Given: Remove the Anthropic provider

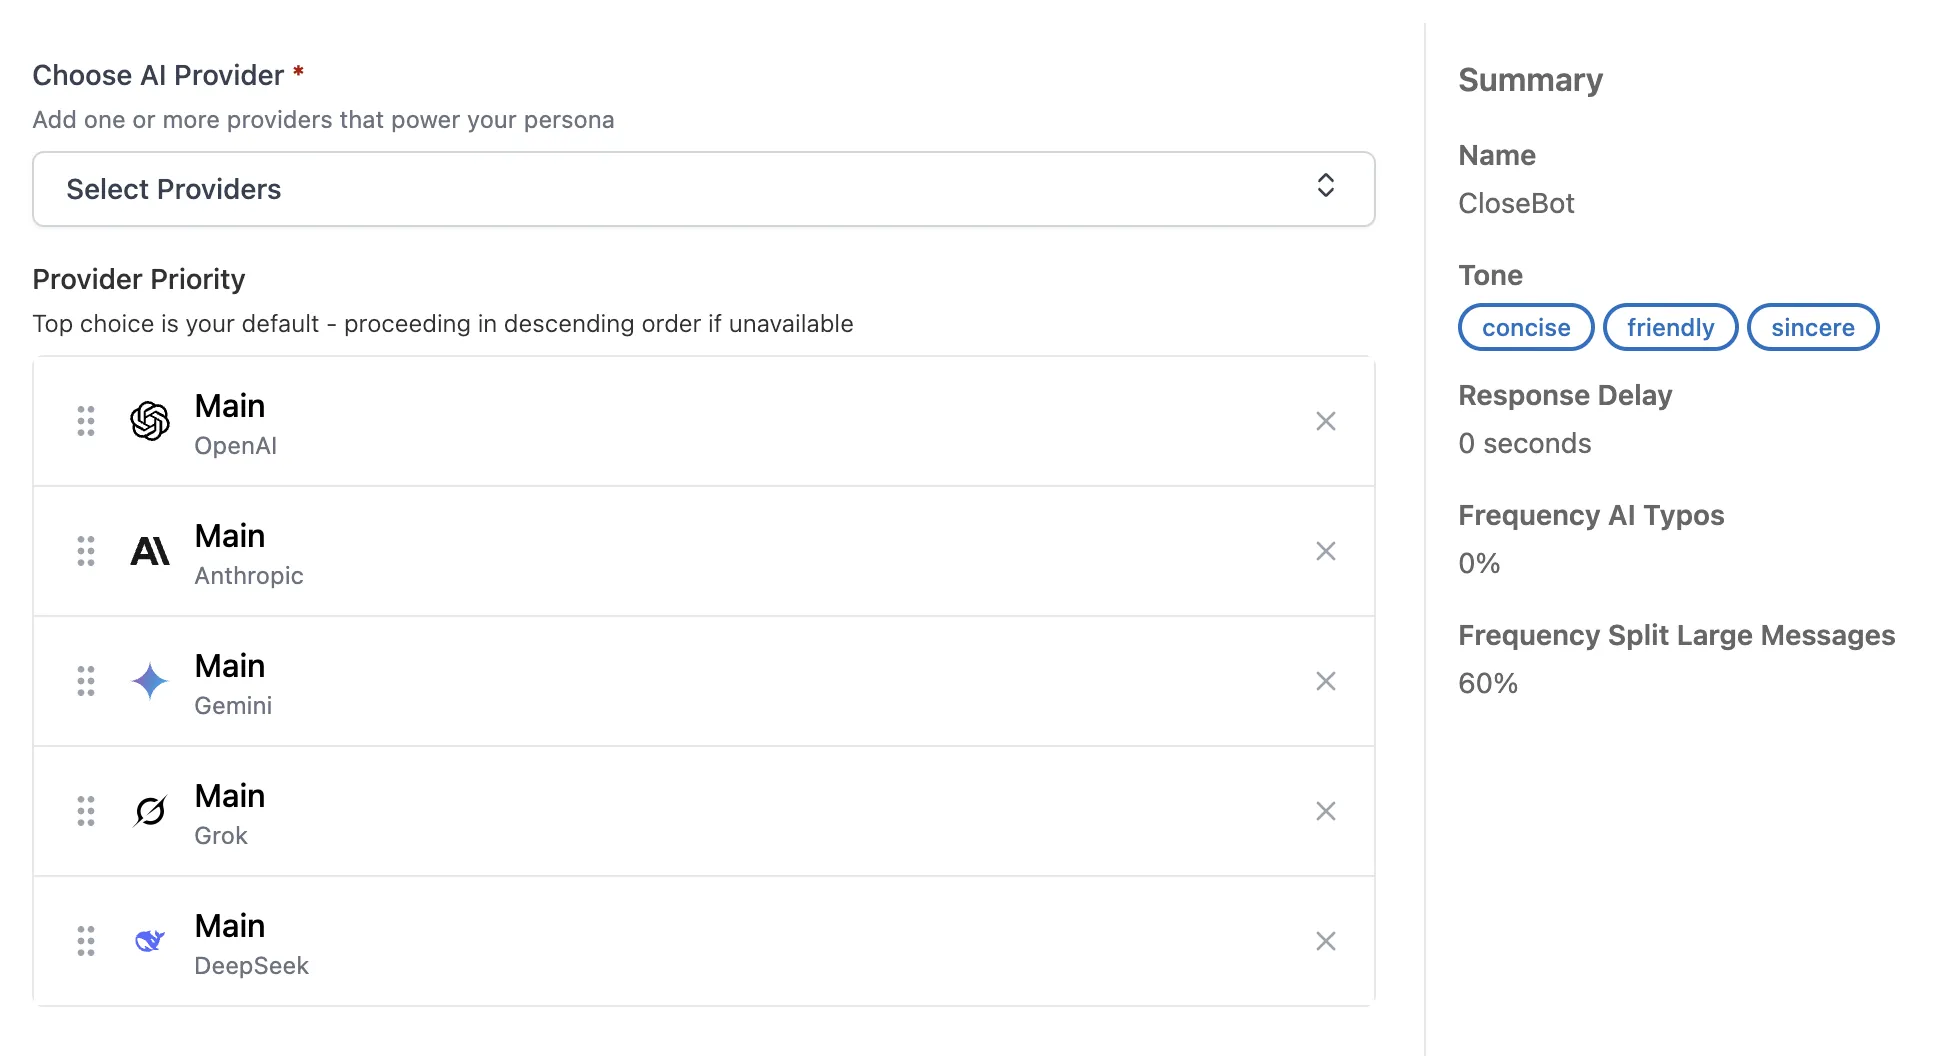Looking at the screenshot, I should point(1325,551).
